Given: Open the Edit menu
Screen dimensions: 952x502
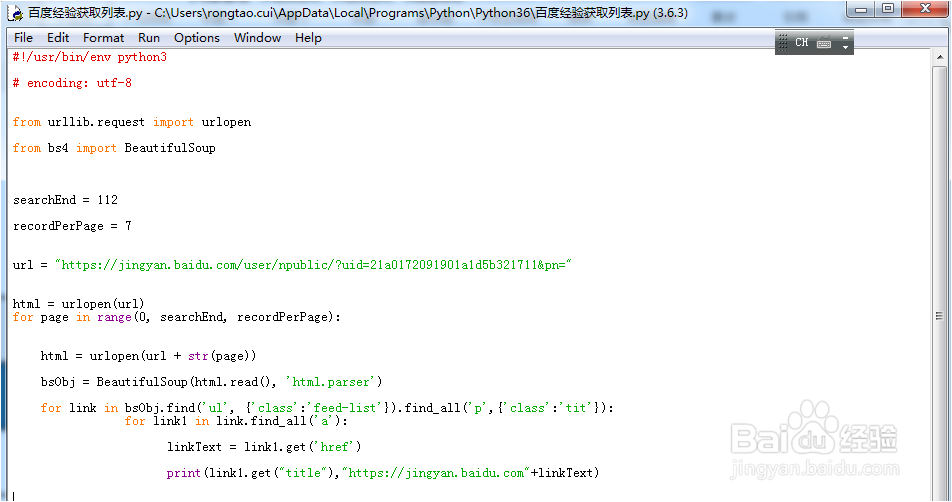Looking at the screenshot, I should pyautogui.click(x=58, y=38).
